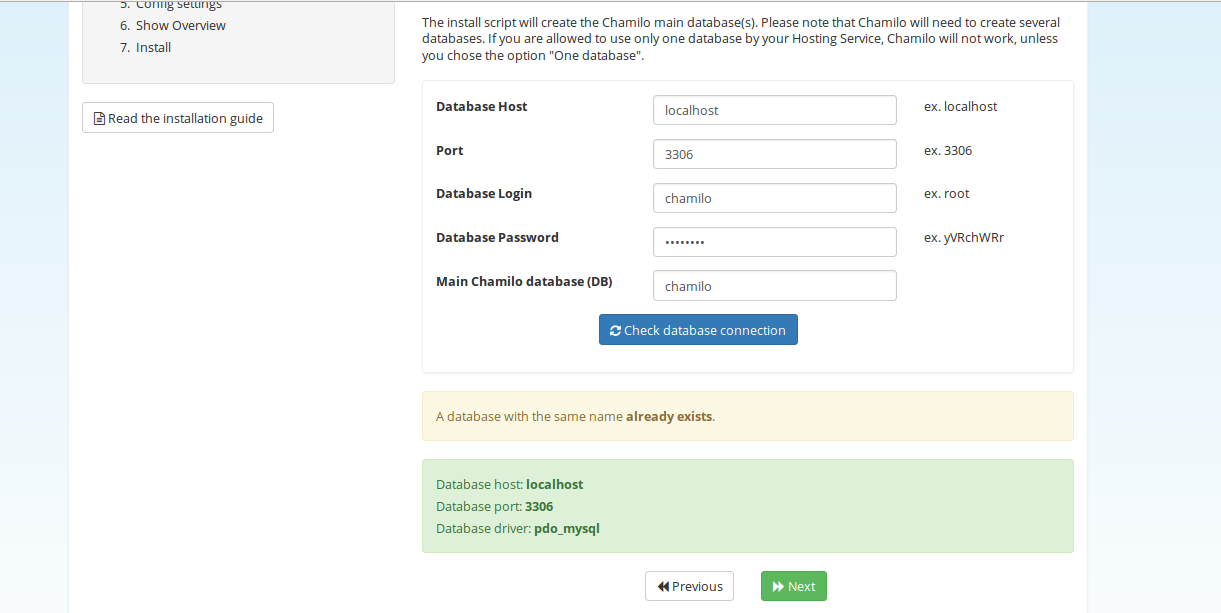Click the document icon beside installation guide
The height and width of the screenshot is (613, 1221).
click(x=99, y=118)
